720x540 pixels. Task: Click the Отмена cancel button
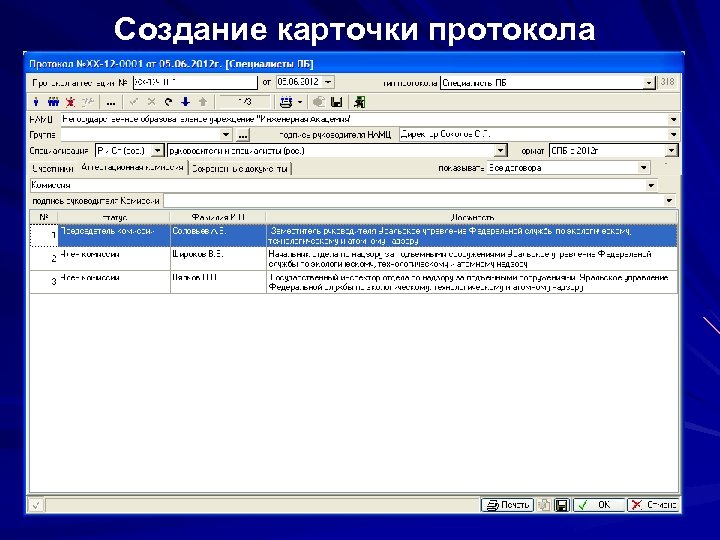653,505
